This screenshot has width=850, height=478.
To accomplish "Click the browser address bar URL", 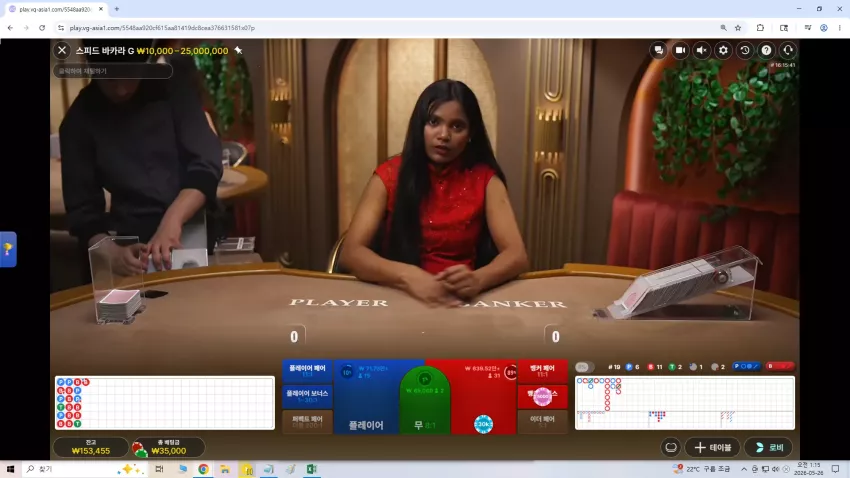I will [x=162, y=28].
